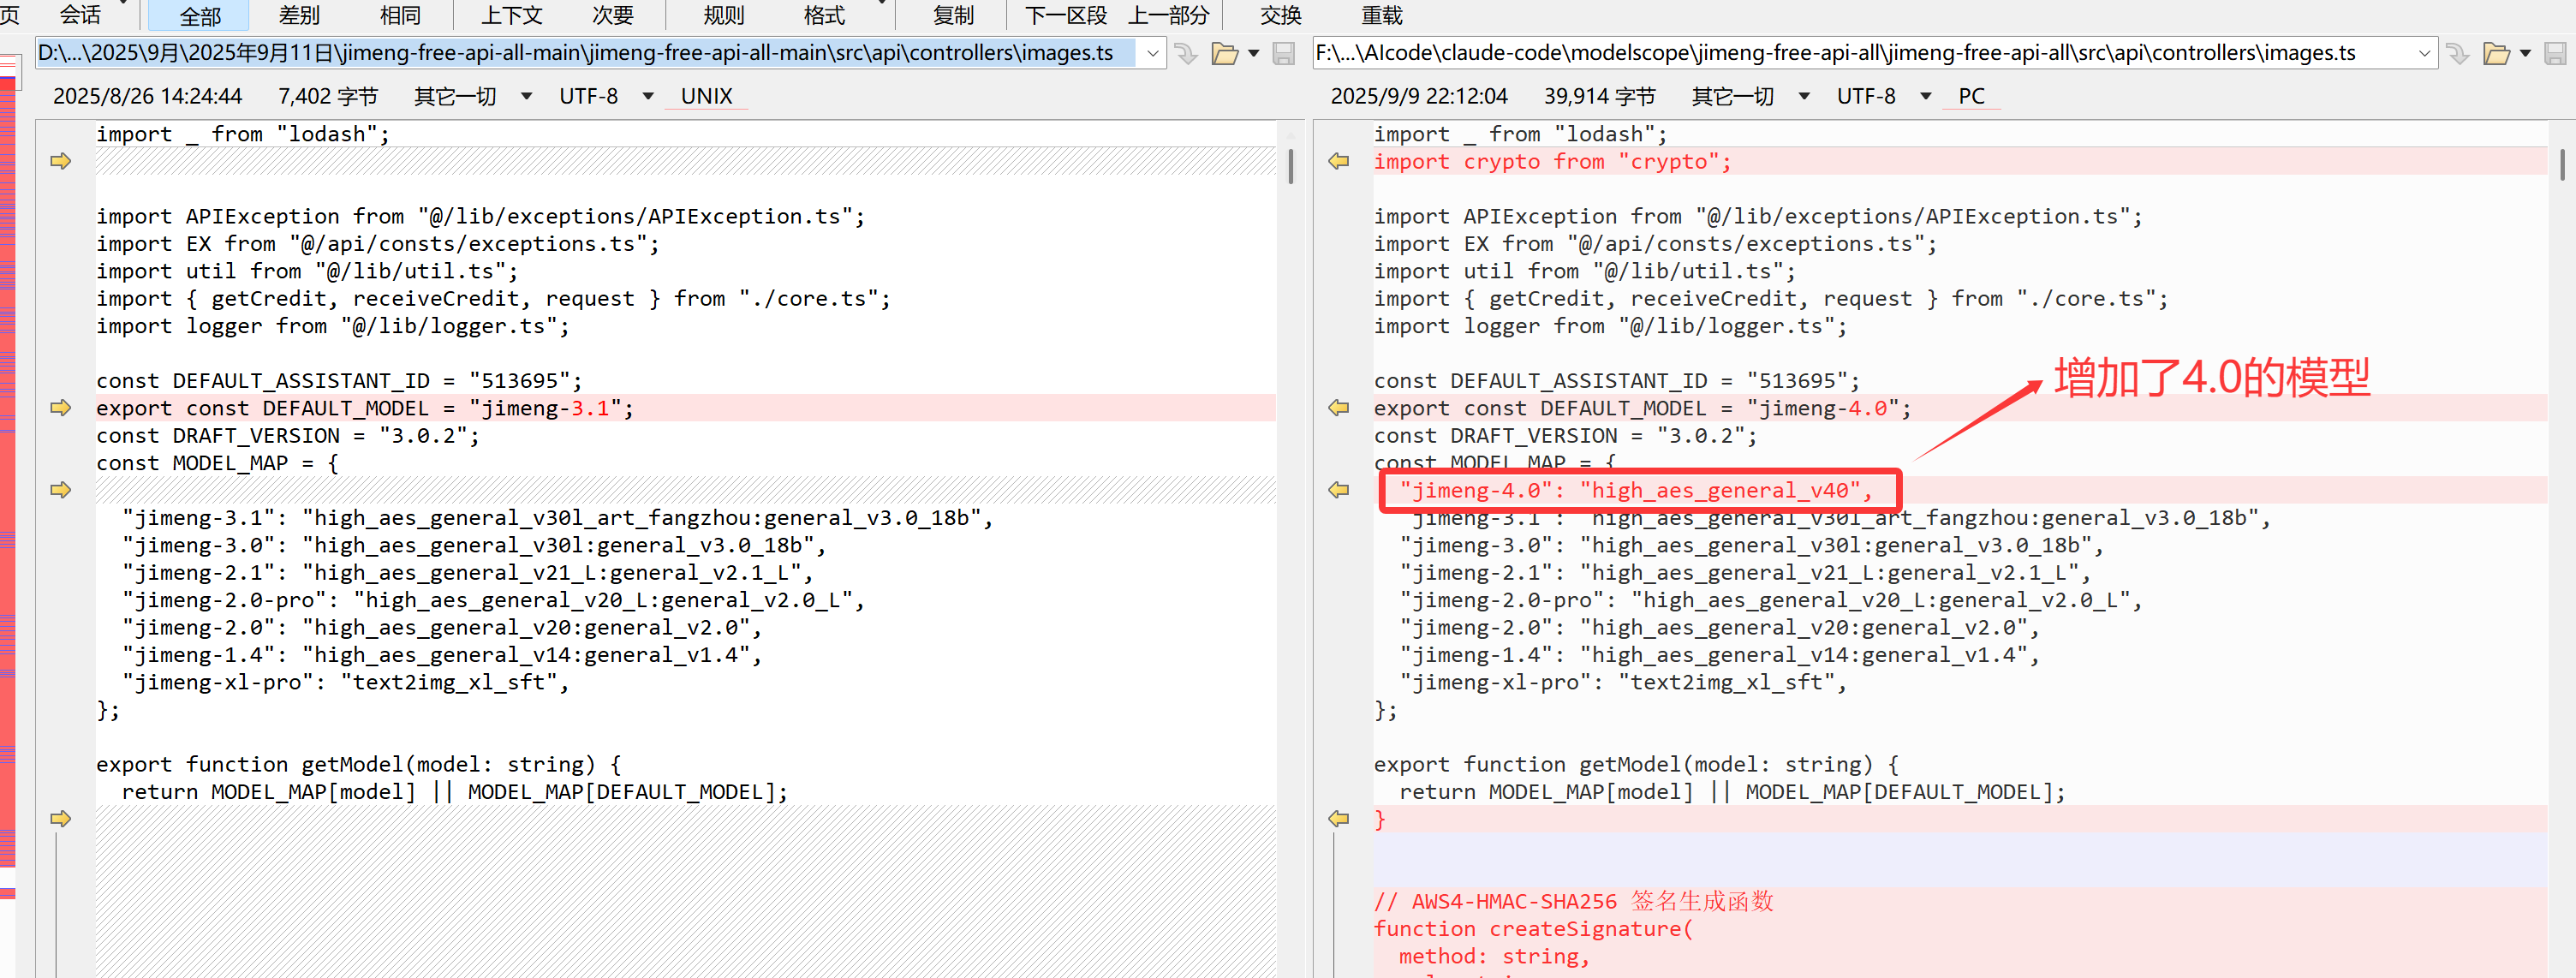Save the right file
This screenshot has height=978, width=2576.
coord(2555,53)
